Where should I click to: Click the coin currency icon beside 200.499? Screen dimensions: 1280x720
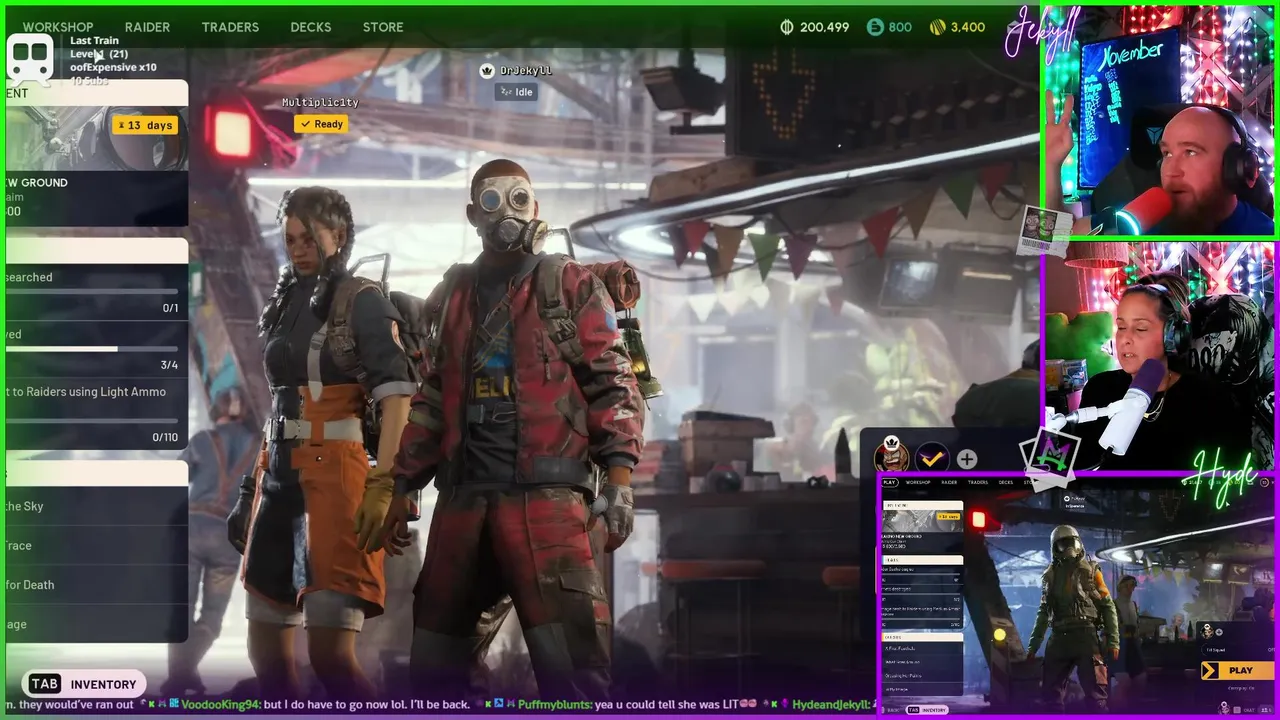coord(787,27)
